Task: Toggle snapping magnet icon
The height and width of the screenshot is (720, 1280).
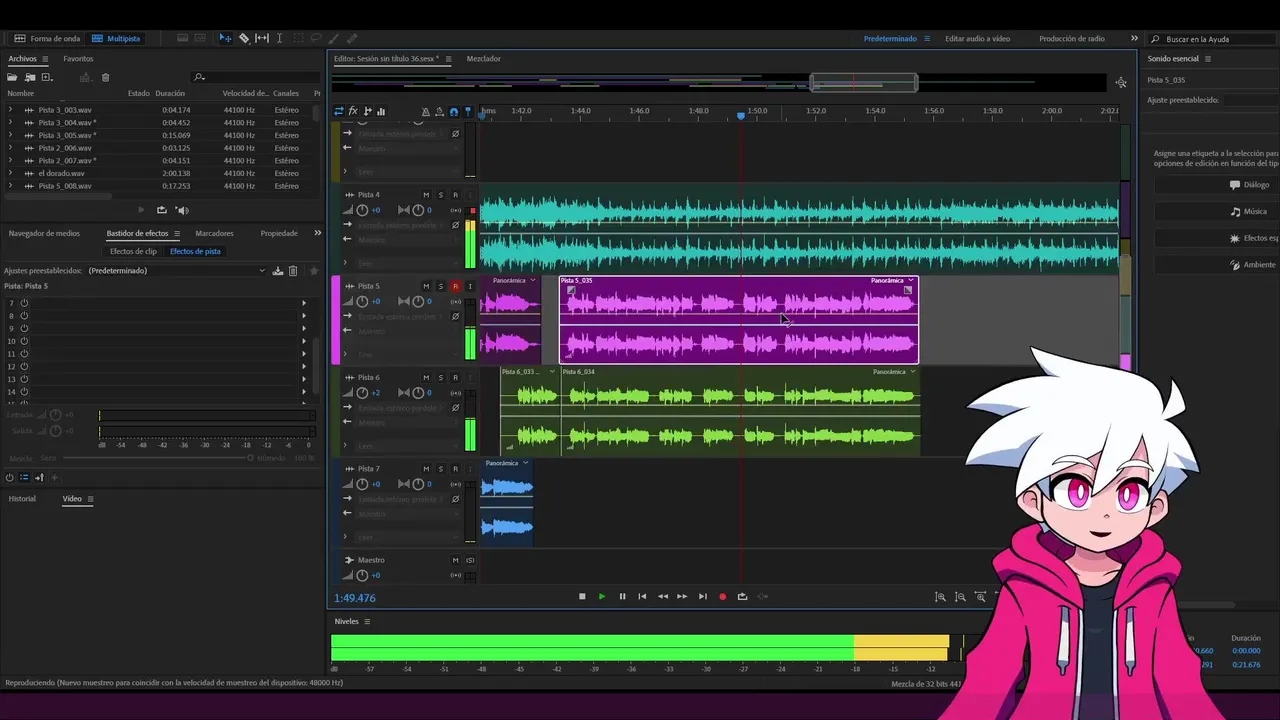Action: click(453, 112)
